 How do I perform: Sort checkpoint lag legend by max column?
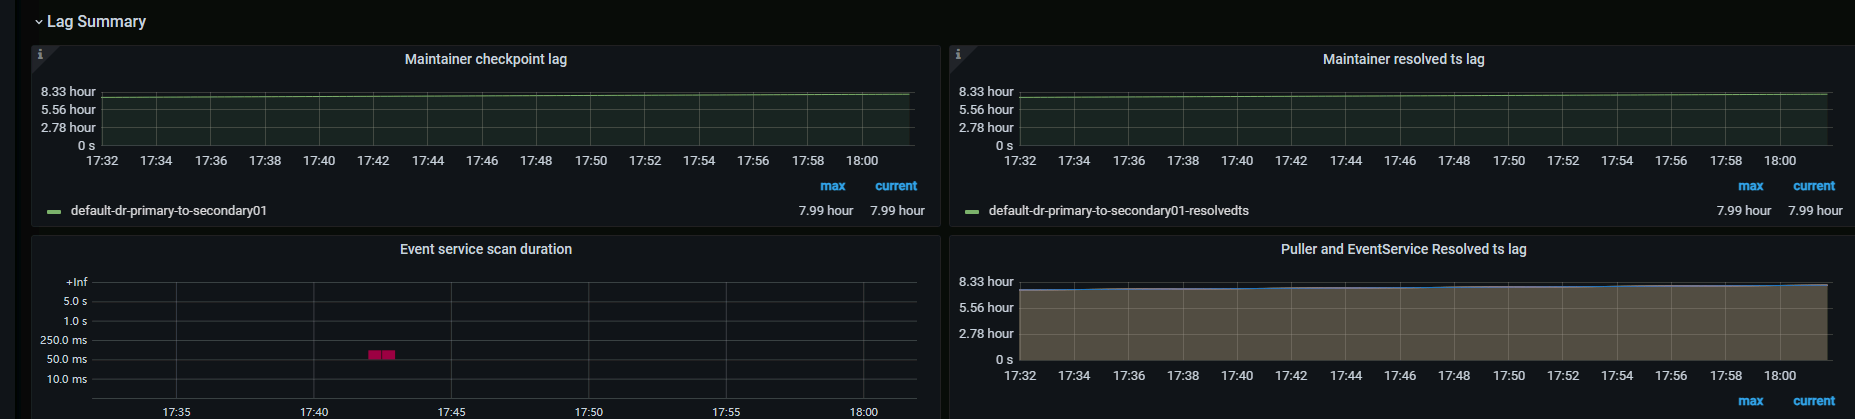[x=833, y=186]
